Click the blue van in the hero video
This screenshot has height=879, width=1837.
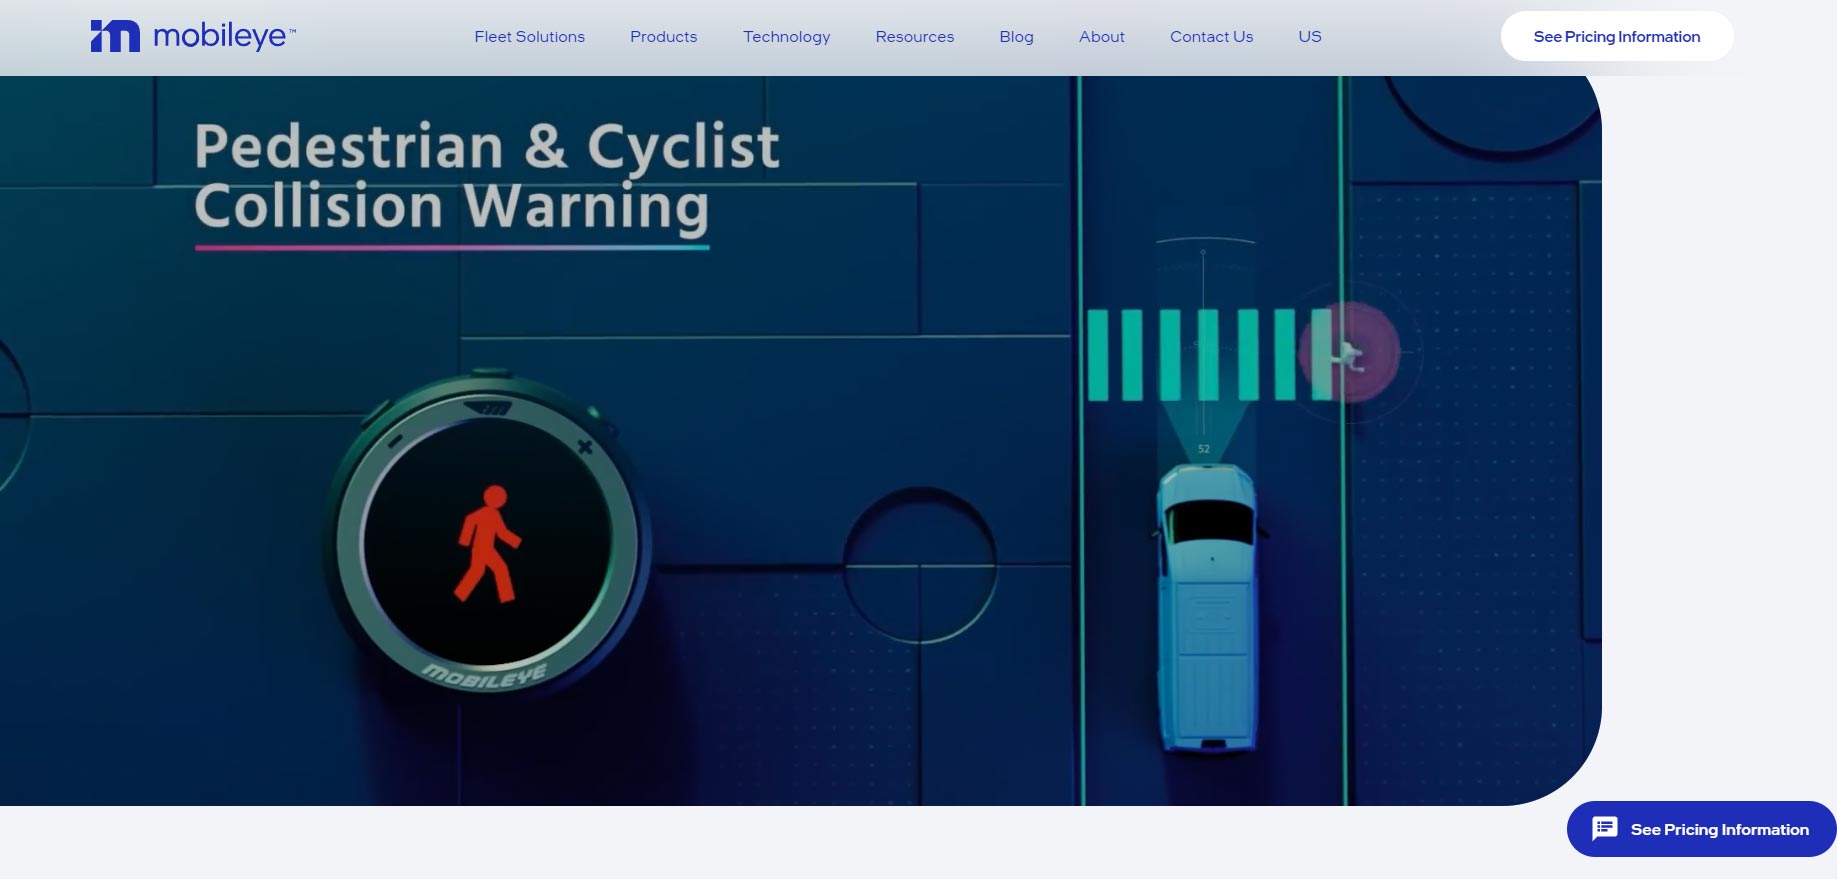(1208, 605)
